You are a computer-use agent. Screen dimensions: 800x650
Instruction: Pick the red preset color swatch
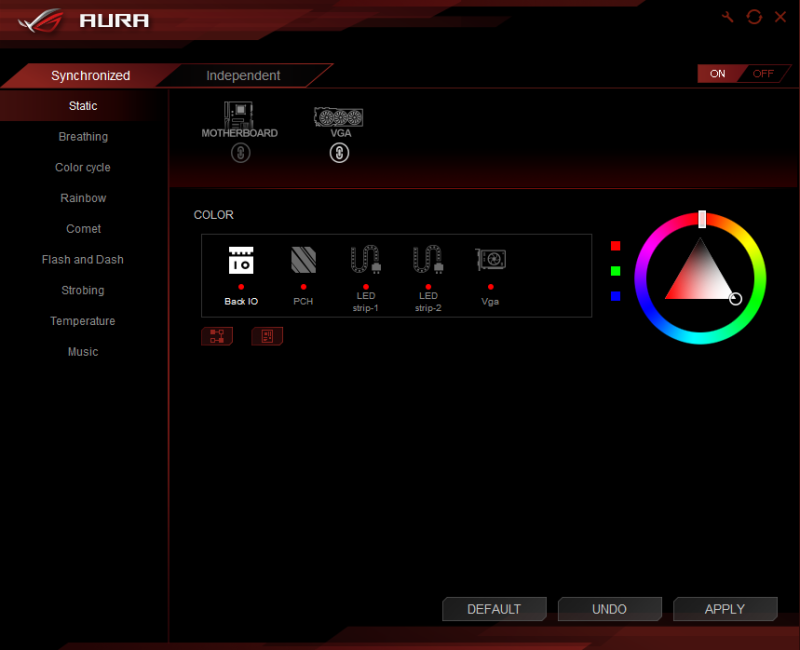point(615,246)
